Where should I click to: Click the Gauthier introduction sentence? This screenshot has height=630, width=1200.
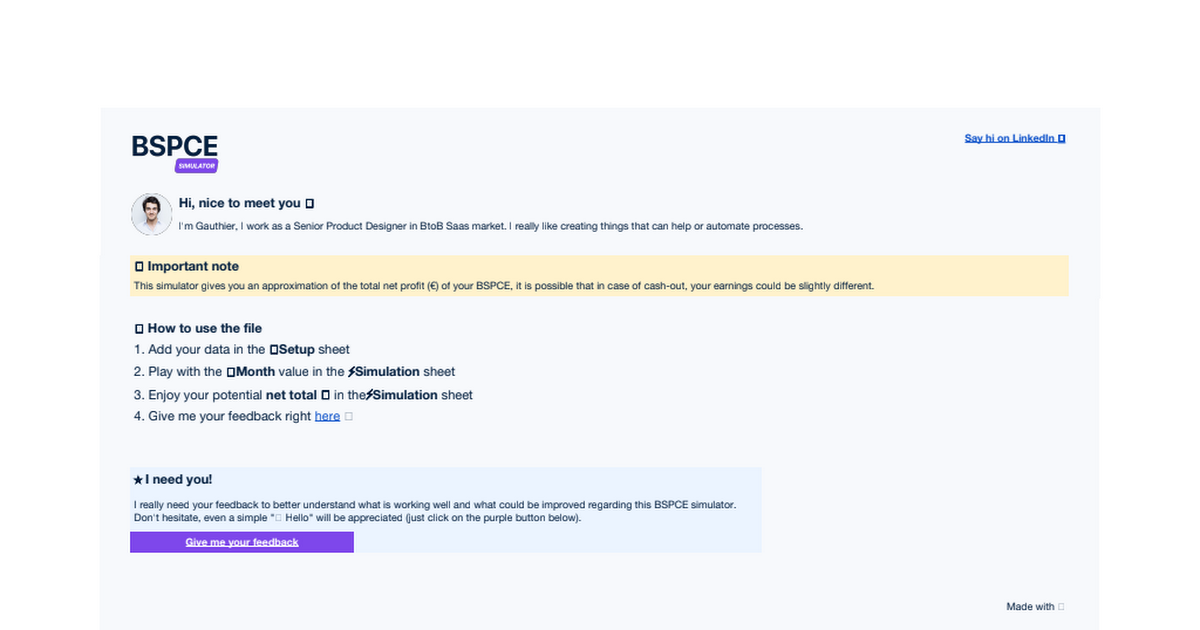pyautogui.click(x=490, y=226)
